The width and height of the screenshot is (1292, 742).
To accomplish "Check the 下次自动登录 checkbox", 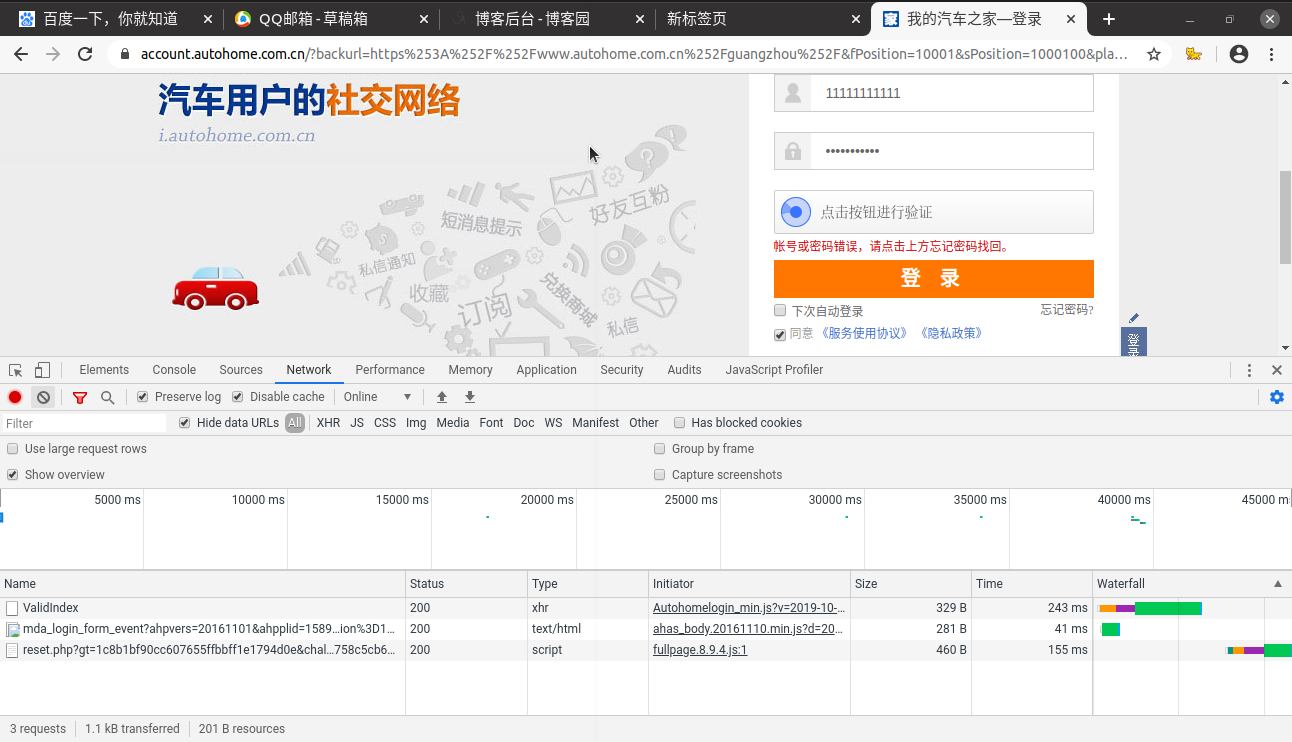I will [780, 311].
